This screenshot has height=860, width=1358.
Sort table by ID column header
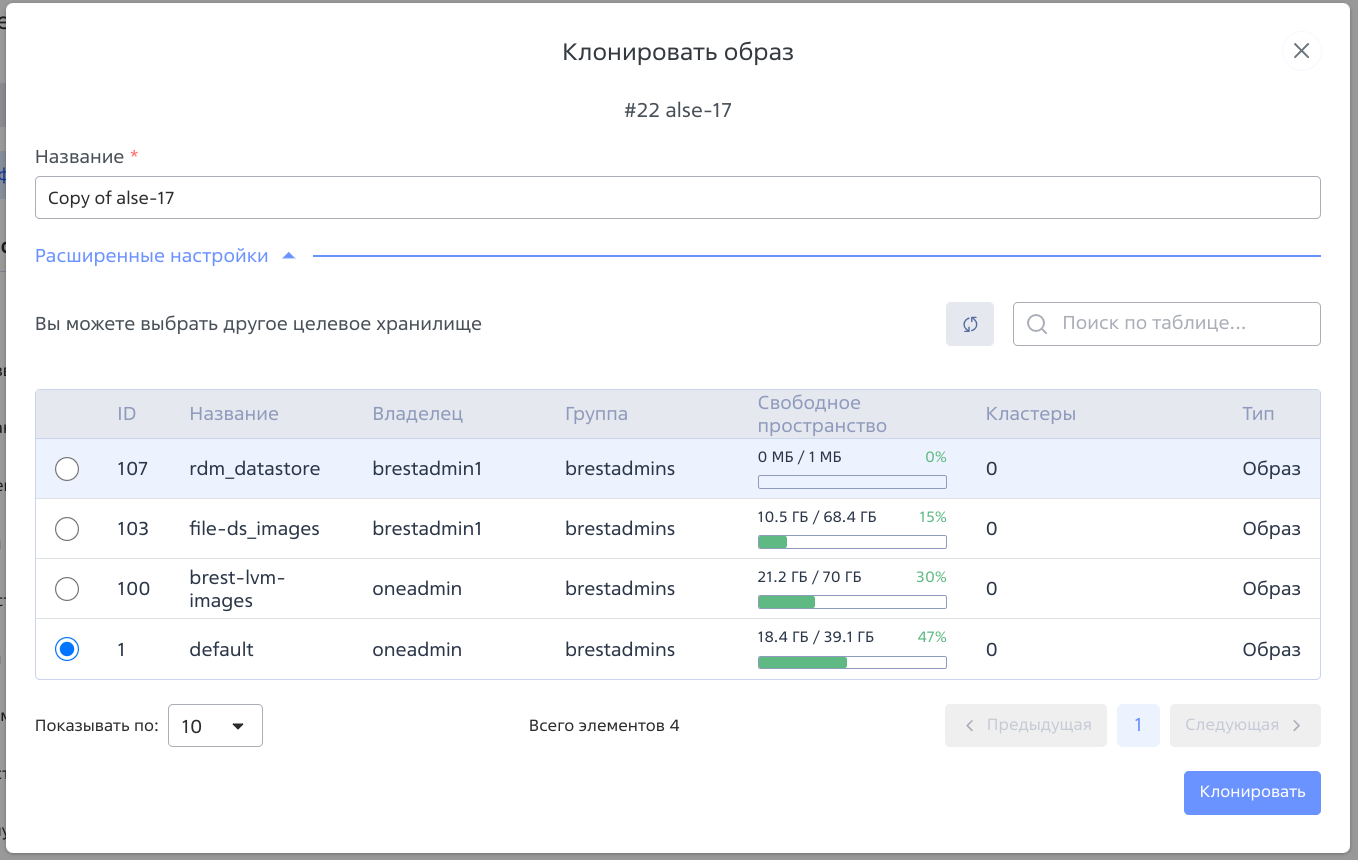click(127, 414)
